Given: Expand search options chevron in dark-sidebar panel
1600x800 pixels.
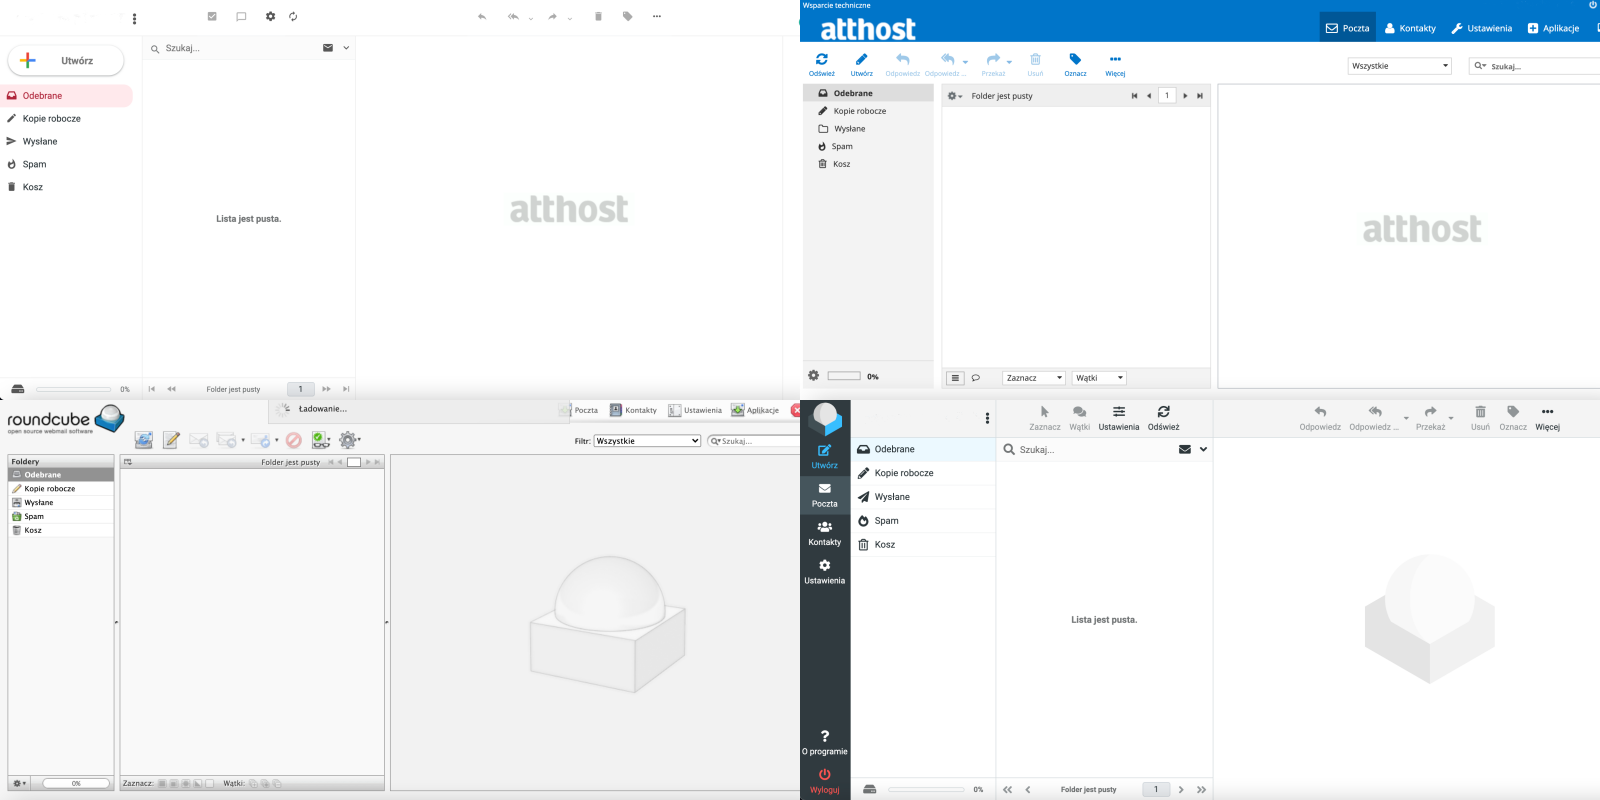Looking at the screenshot, I should 1203,450.
